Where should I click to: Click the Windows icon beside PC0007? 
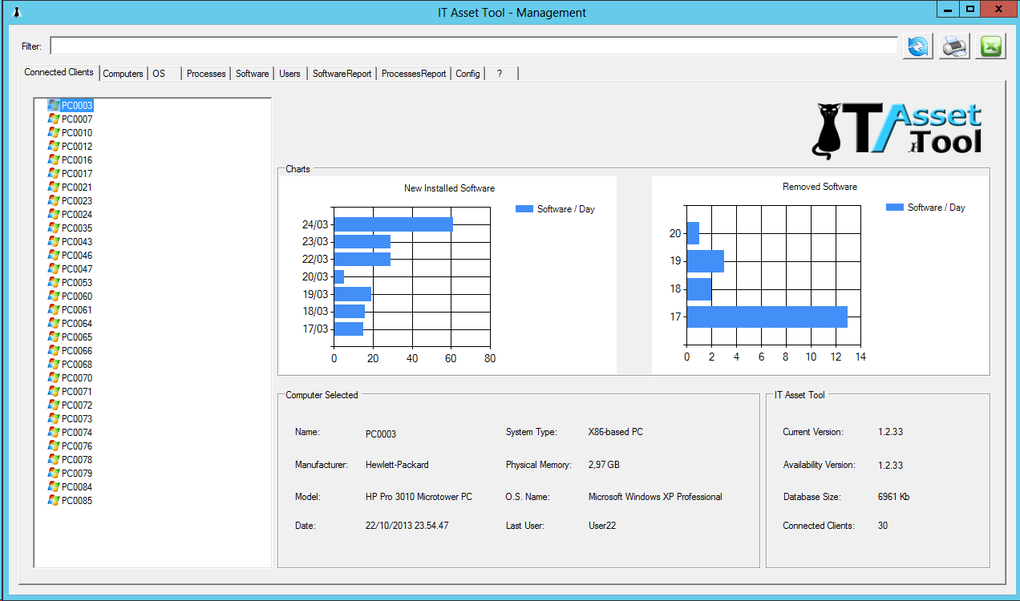point(53,119)
